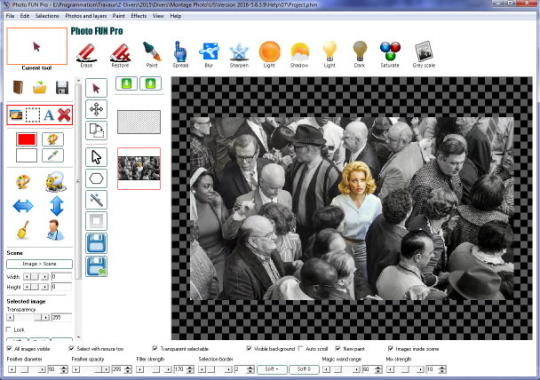Click the brown book new project icon
Screen dimensions: 540x380
[x=18, y=87]
